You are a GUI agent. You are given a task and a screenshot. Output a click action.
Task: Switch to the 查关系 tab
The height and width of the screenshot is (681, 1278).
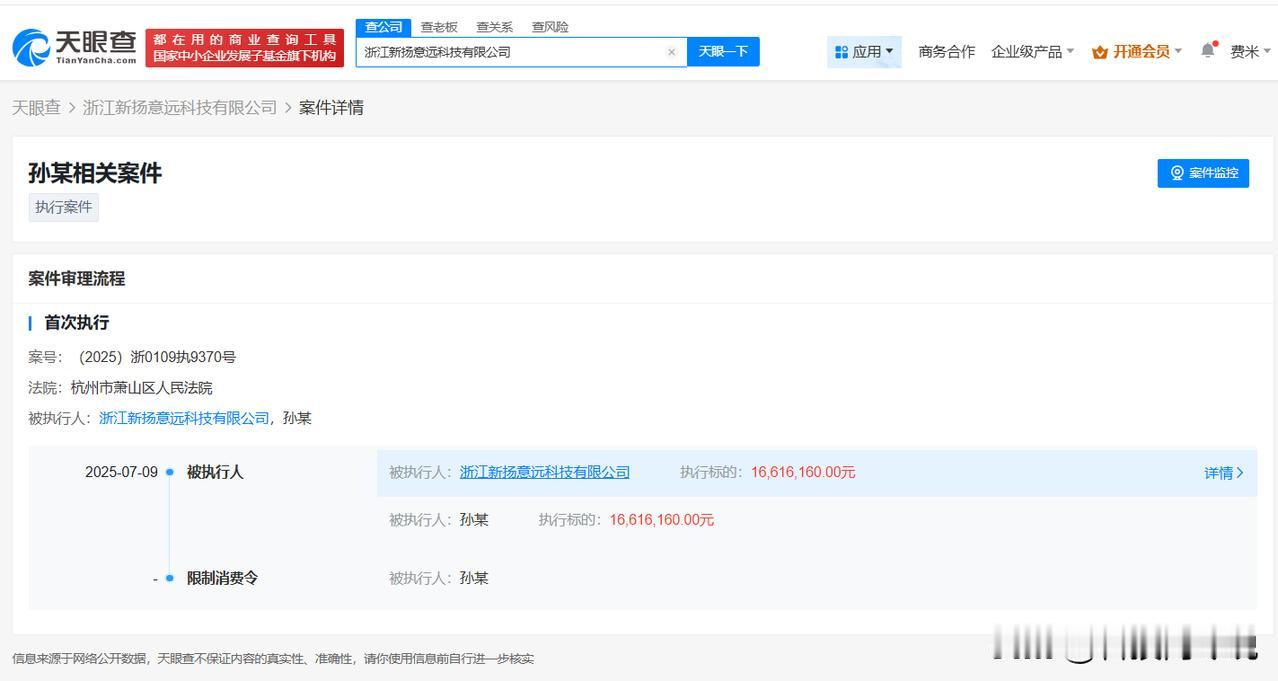494,27
